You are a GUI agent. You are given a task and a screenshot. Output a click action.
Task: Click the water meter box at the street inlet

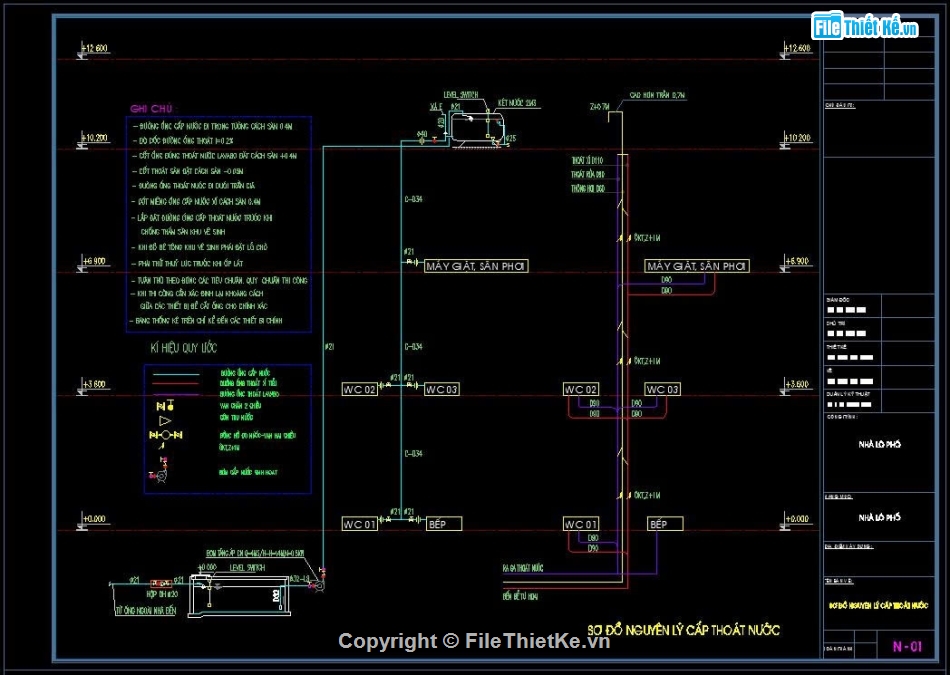click(x=160, y=582)
